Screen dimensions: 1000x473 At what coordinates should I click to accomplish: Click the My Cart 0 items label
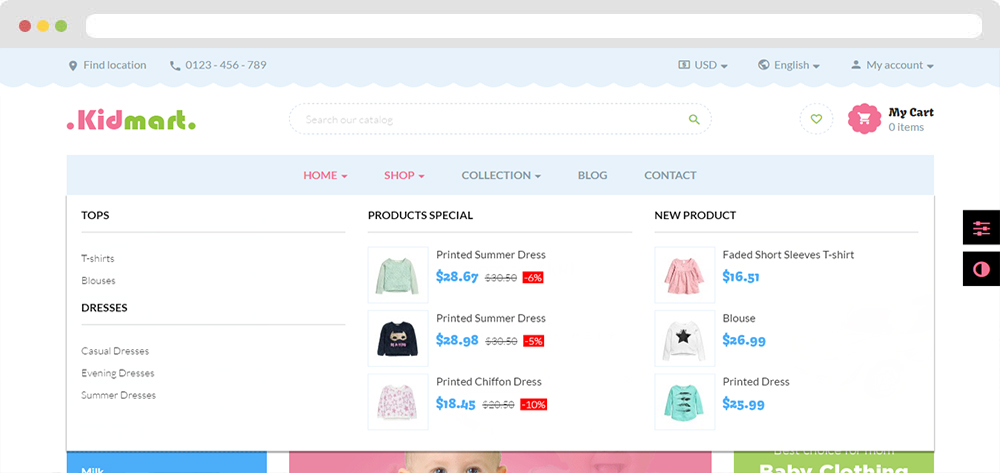coord(911,119)
